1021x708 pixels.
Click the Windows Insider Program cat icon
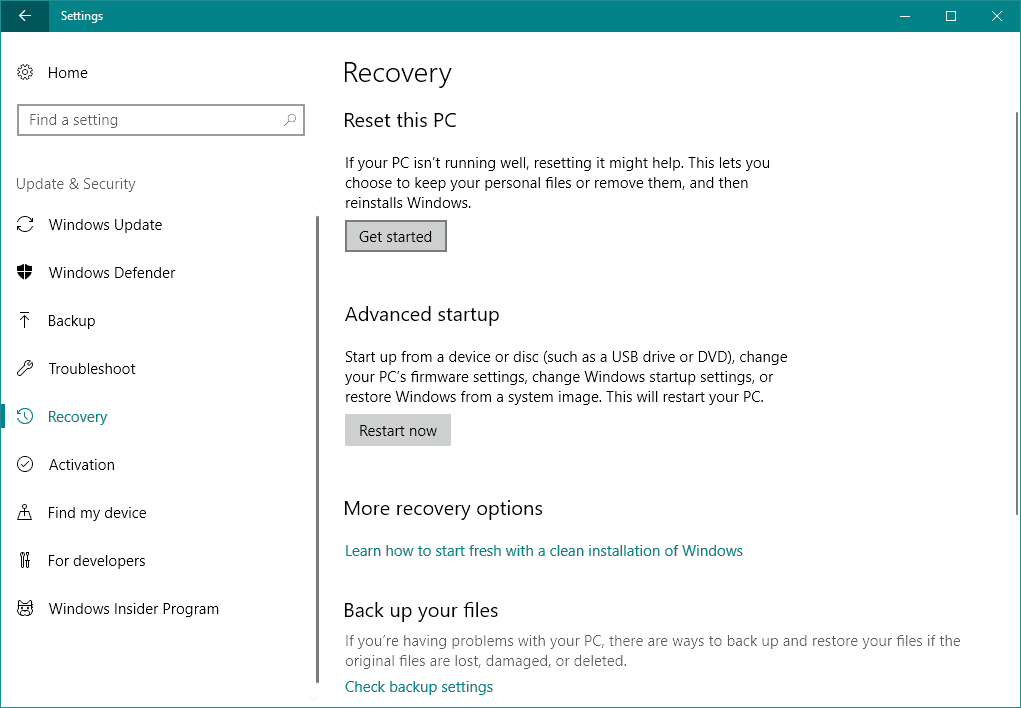[25, 608]
